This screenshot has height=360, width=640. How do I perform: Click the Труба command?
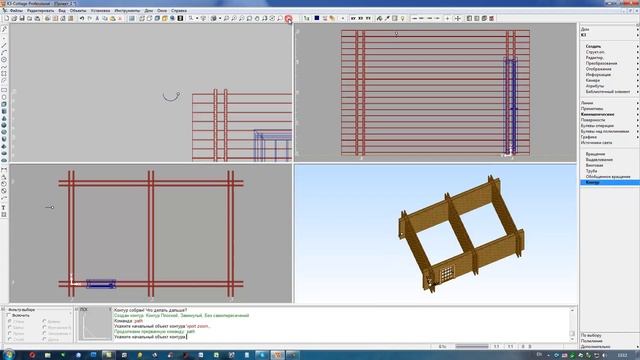click(x=591, y=171)
